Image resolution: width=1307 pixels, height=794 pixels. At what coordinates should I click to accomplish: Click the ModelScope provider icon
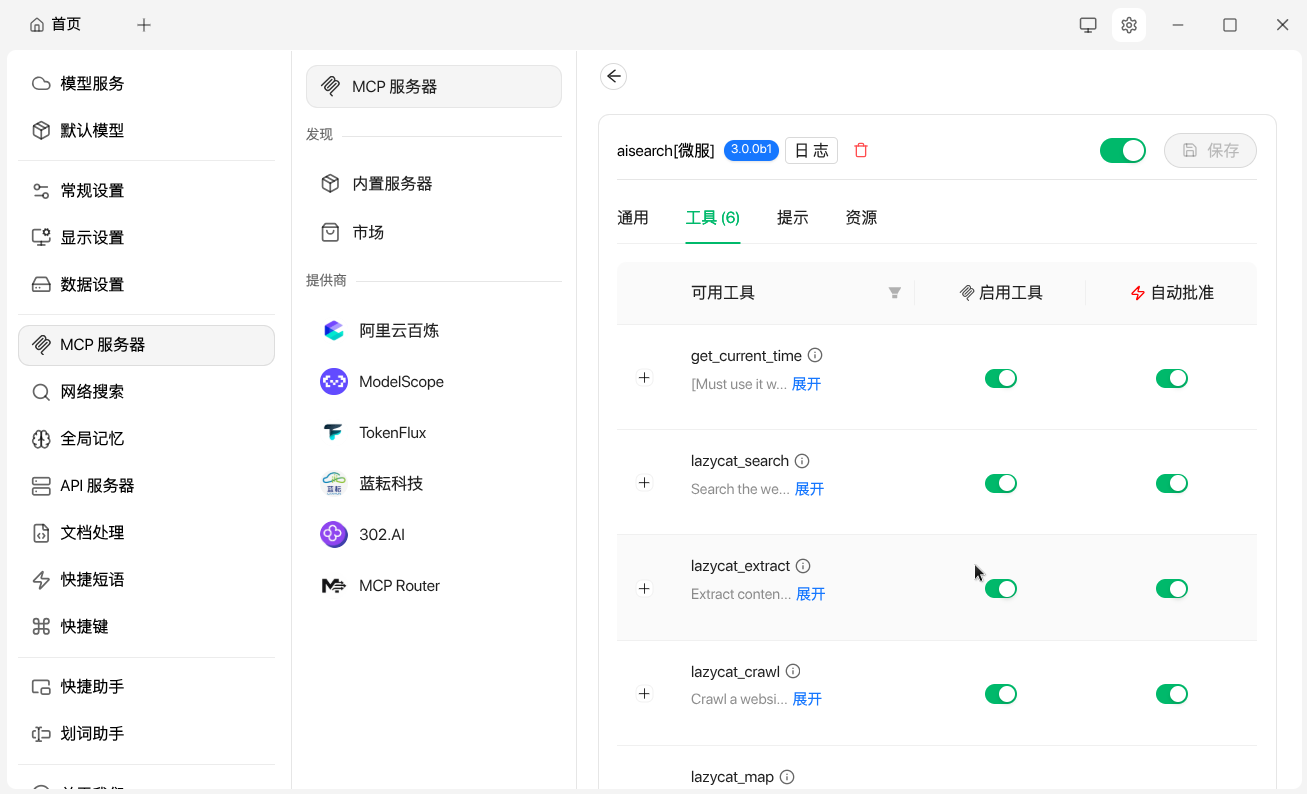click(x=334, y=382)
